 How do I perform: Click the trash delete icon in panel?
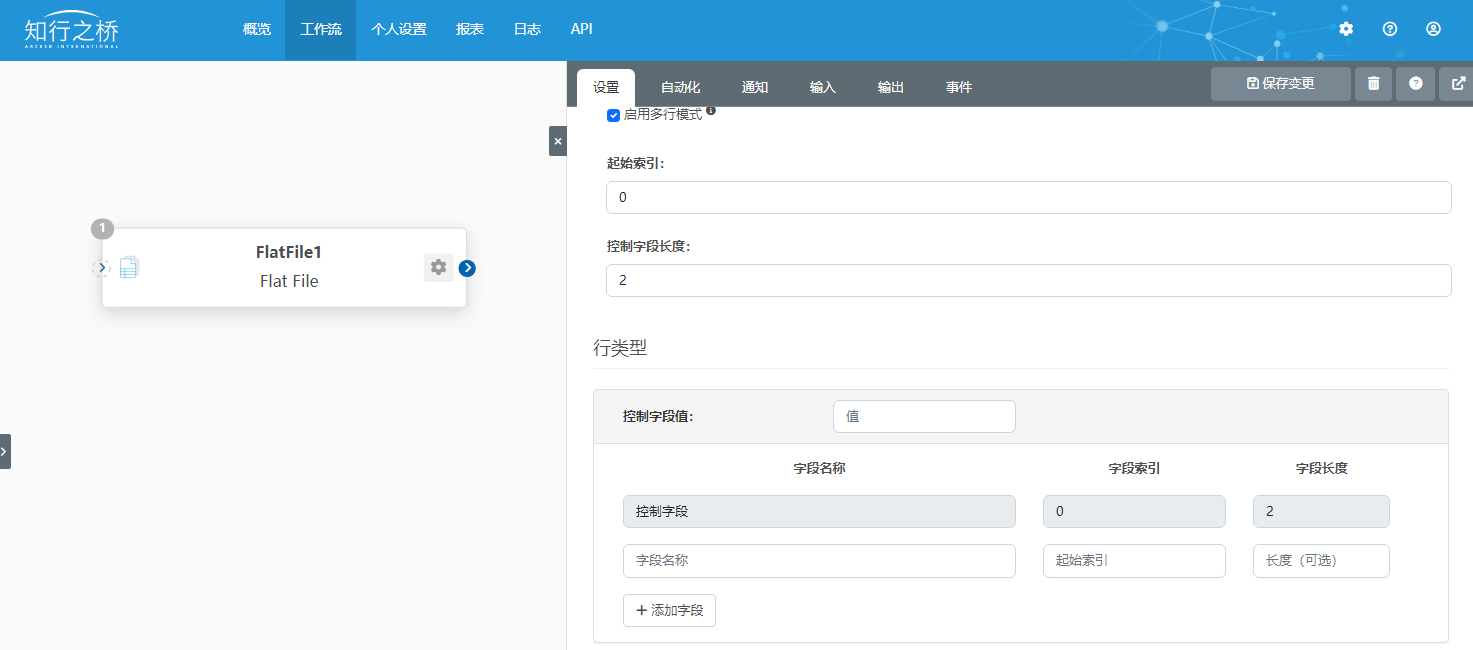(x=1373, y=84)
